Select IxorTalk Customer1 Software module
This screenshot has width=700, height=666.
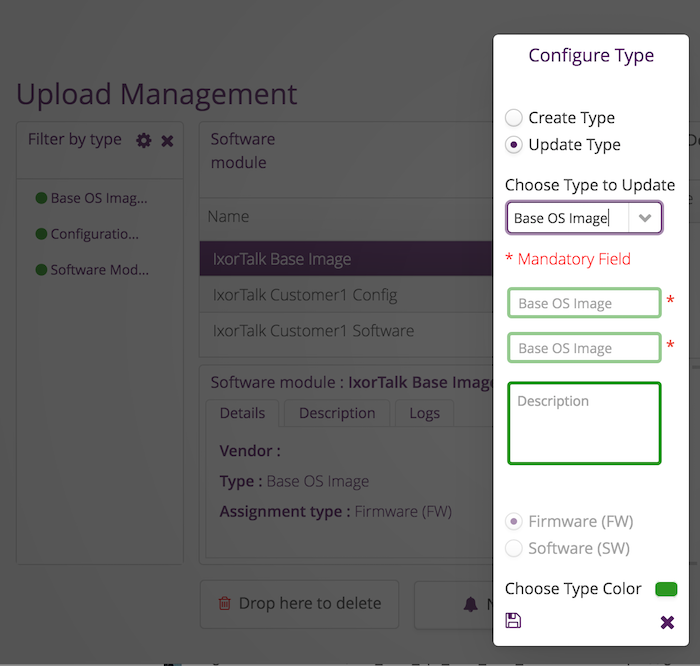pos(346,331)
